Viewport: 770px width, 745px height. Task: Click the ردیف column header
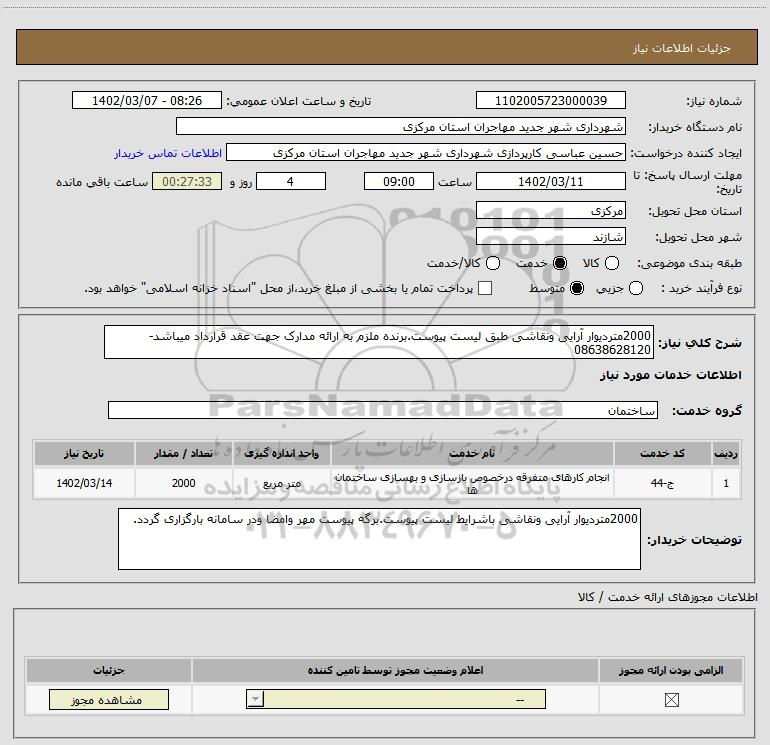point(726,453)
